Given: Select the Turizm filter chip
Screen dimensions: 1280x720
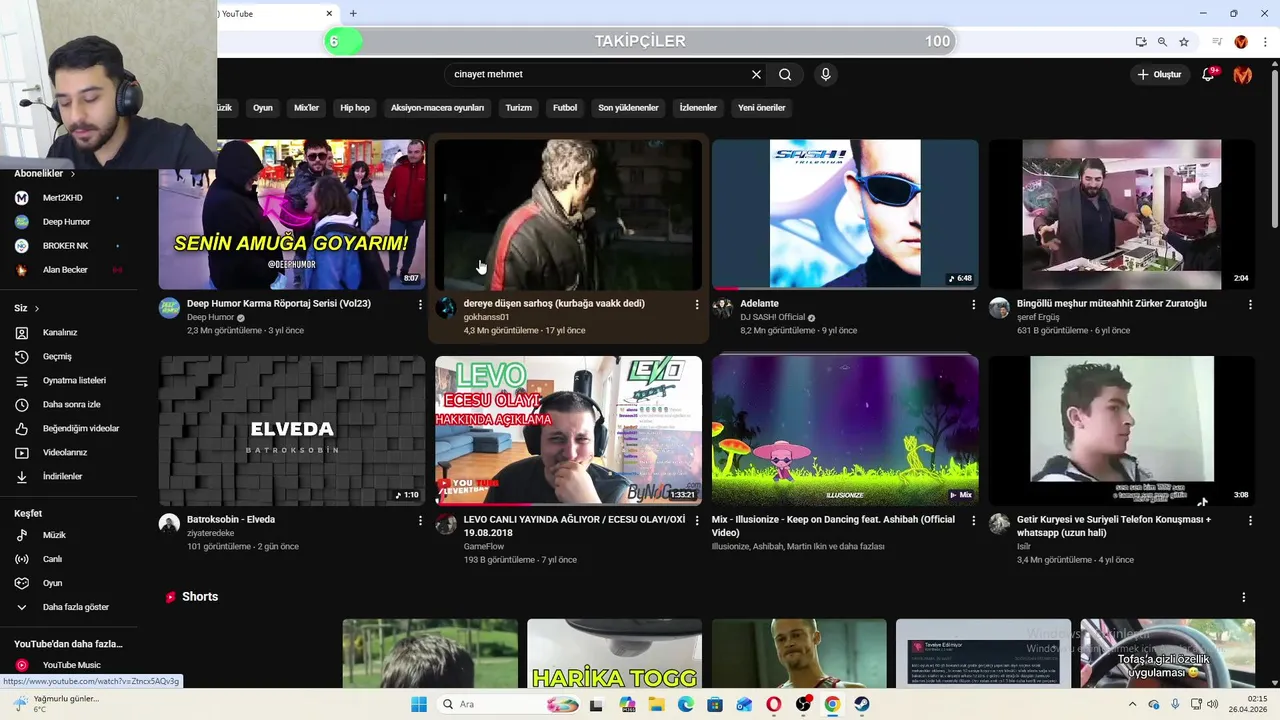Looking at the screenshot, I should coord(518,107).
